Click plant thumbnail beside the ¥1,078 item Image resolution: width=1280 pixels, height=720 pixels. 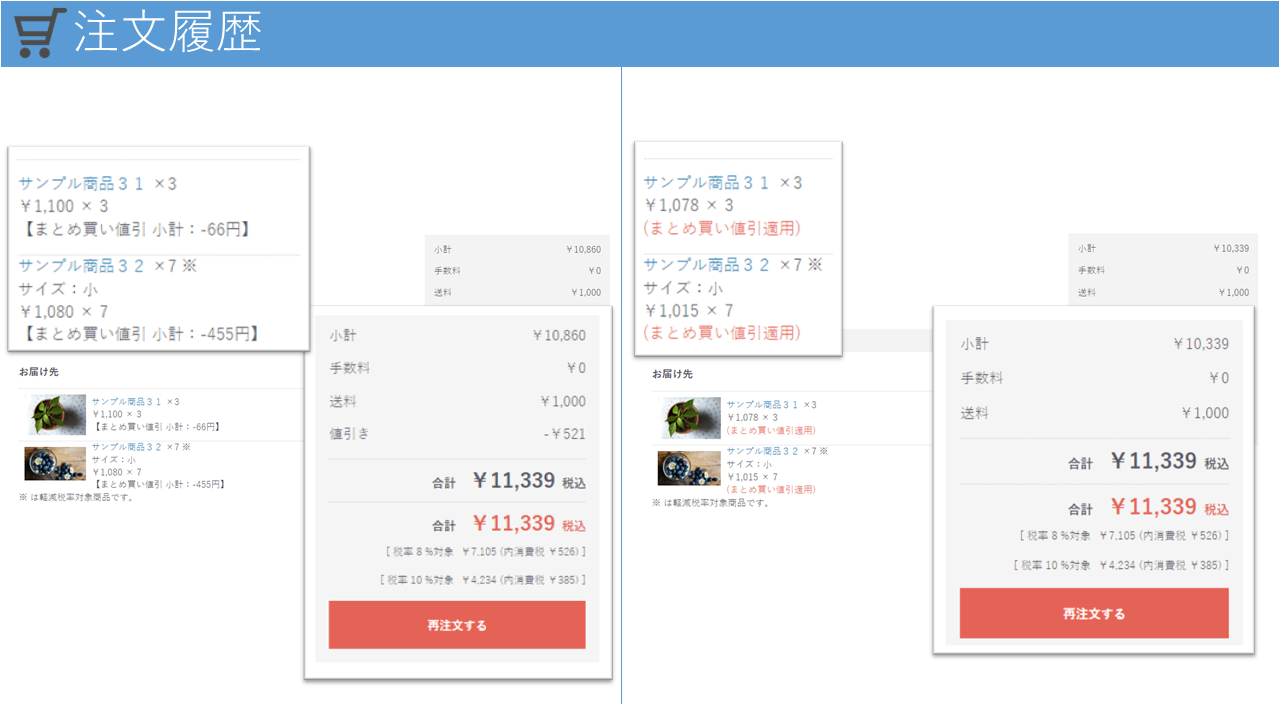pos(689,417)
